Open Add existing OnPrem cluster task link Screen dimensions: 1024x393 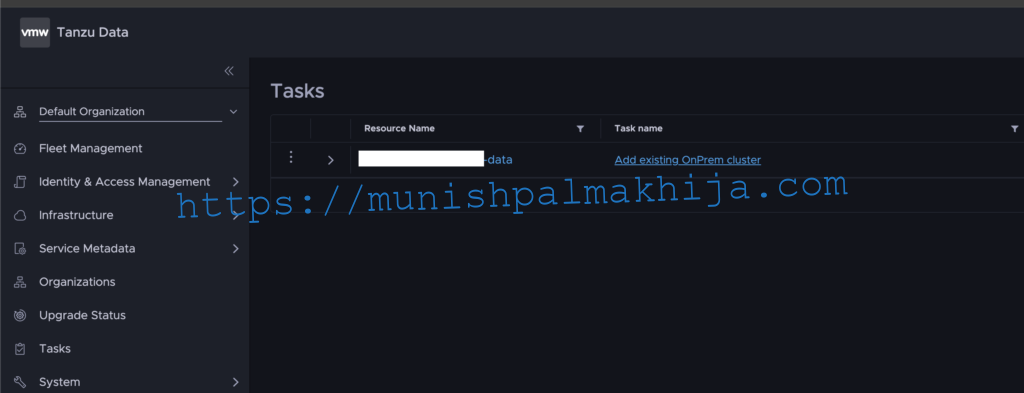tap(688, 160)
